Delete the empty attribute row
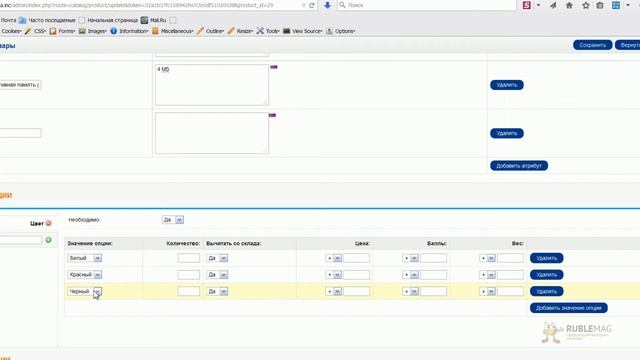This screenshot has width=640, height=360. [507, 133]
